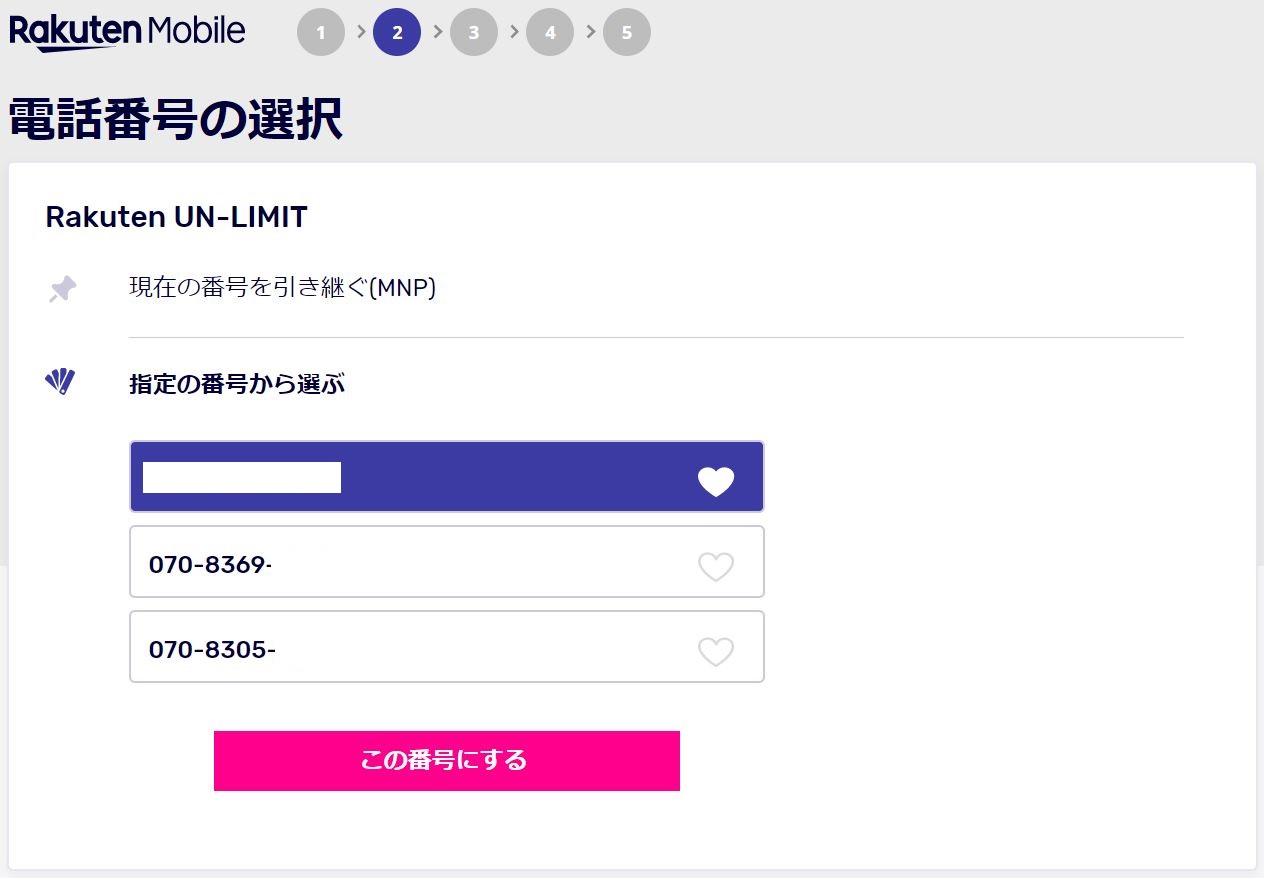Click the active step 2 circle

(397, 32)
